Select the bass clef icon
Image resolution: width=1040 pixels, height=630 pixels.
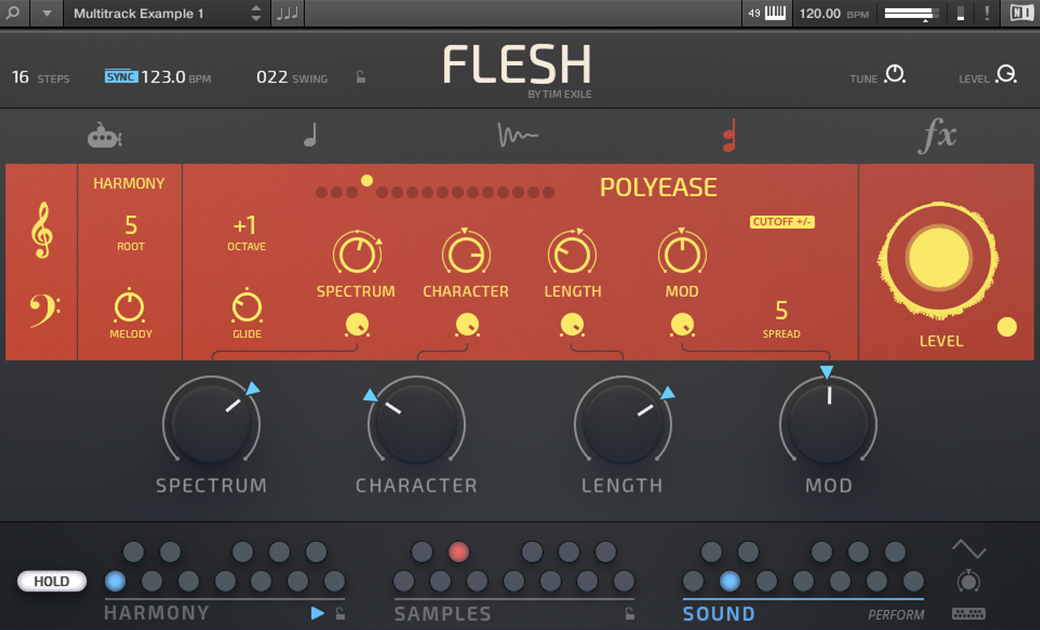tap(44, 310)
